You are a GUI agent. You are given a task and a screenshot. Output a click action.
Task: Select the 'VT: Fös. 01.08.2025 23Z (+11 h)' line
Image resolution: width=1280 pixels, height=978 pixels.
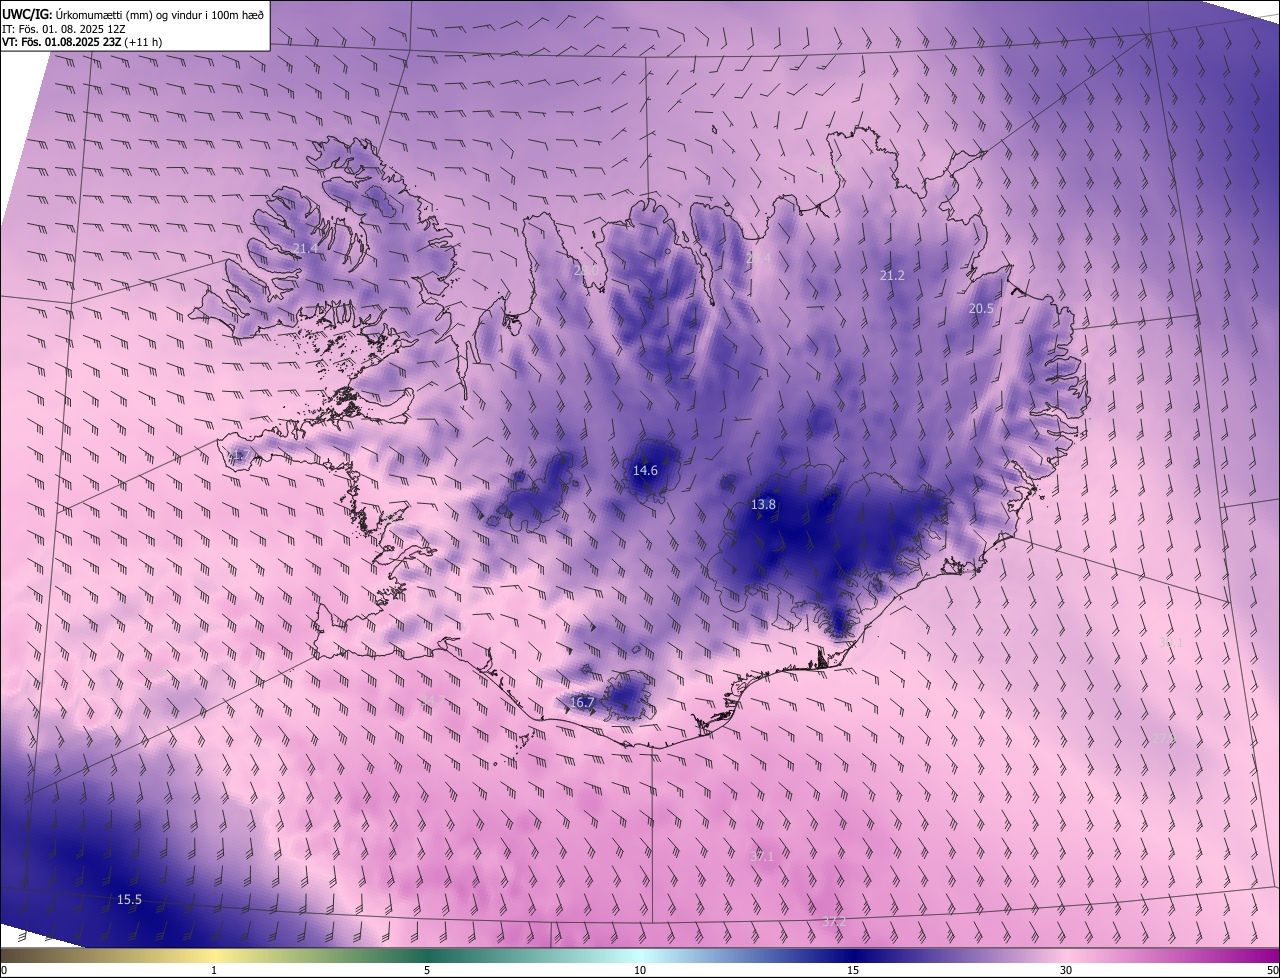(82, 42)
